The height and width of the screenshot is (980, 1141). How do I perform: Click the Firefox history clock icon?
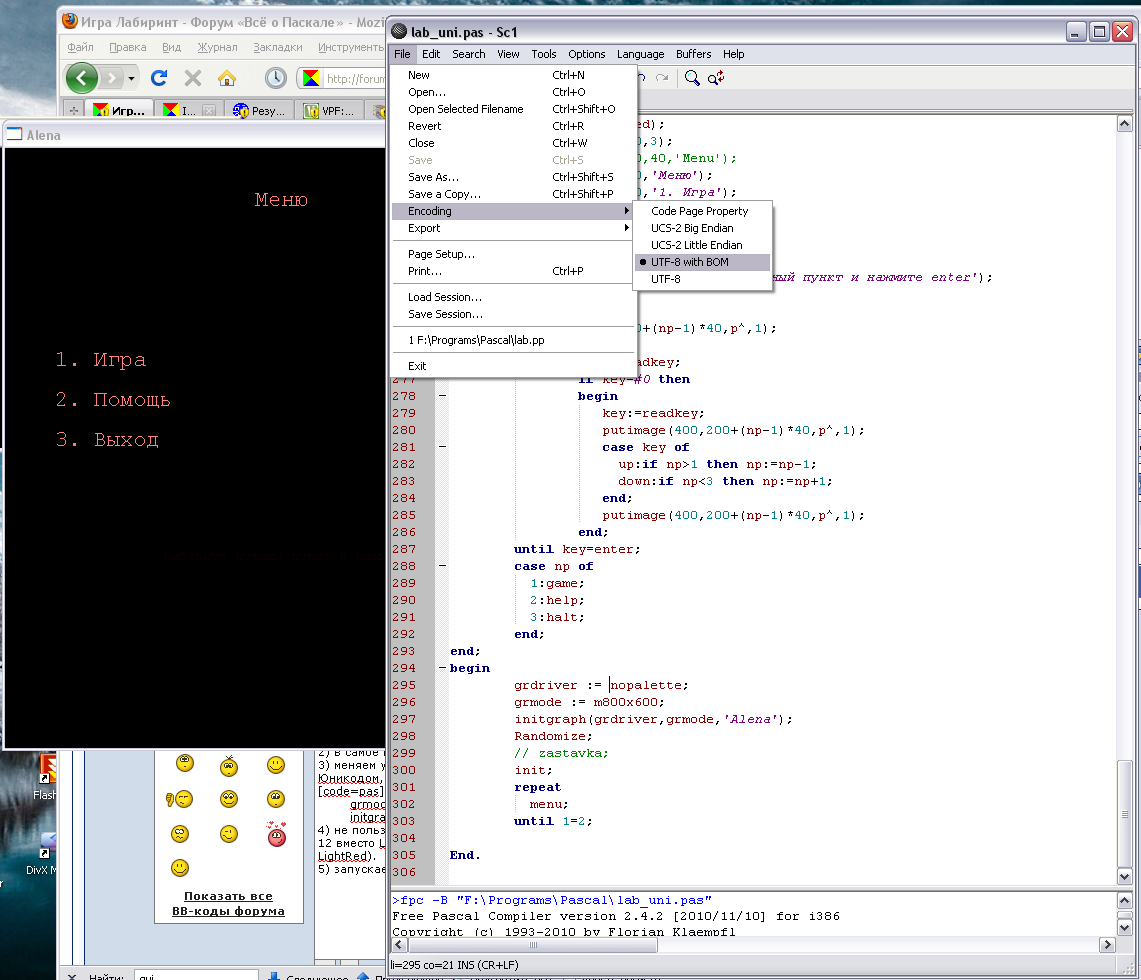pos(275,78)
